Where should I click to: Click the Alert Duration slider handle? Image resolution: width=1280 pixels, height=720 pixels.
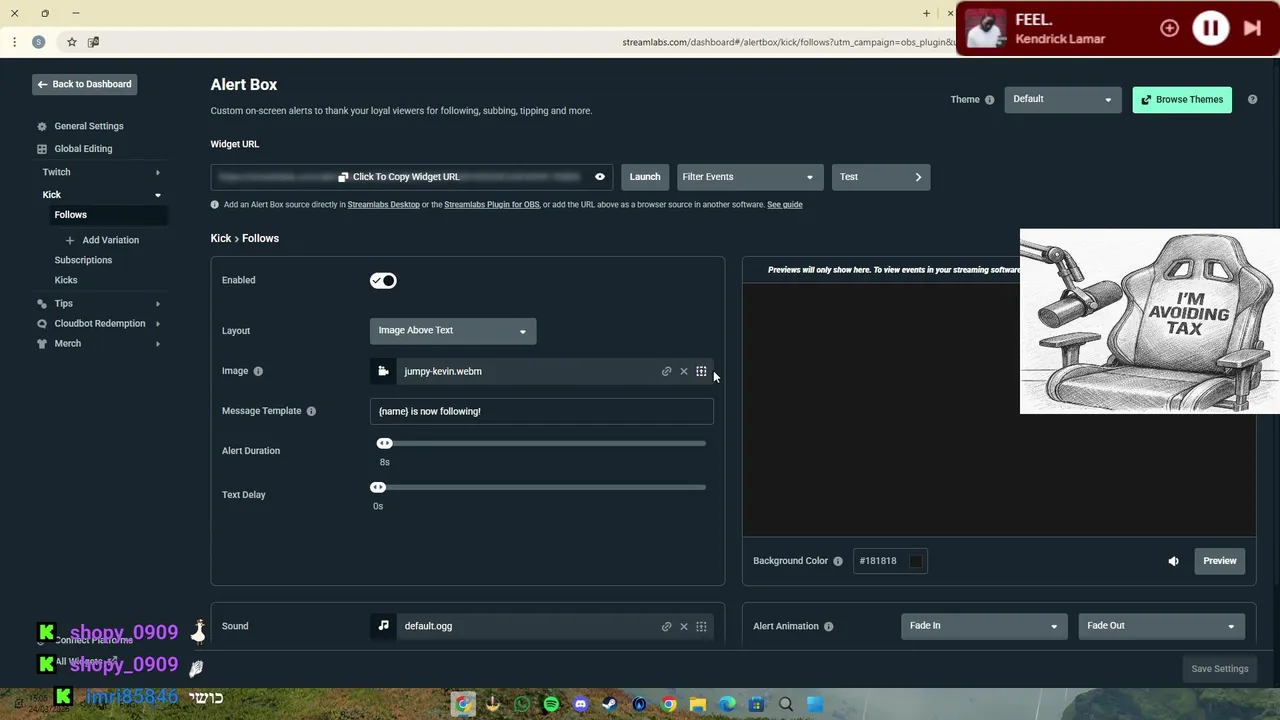[385, 443]
